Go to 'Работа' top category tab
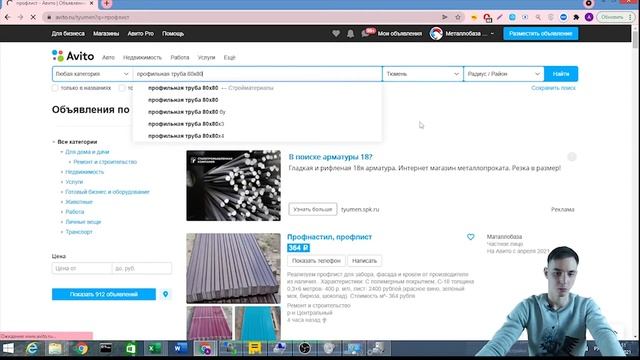This screenshot has width=640, height=360. pyautogui.click(x=180, y=58)
